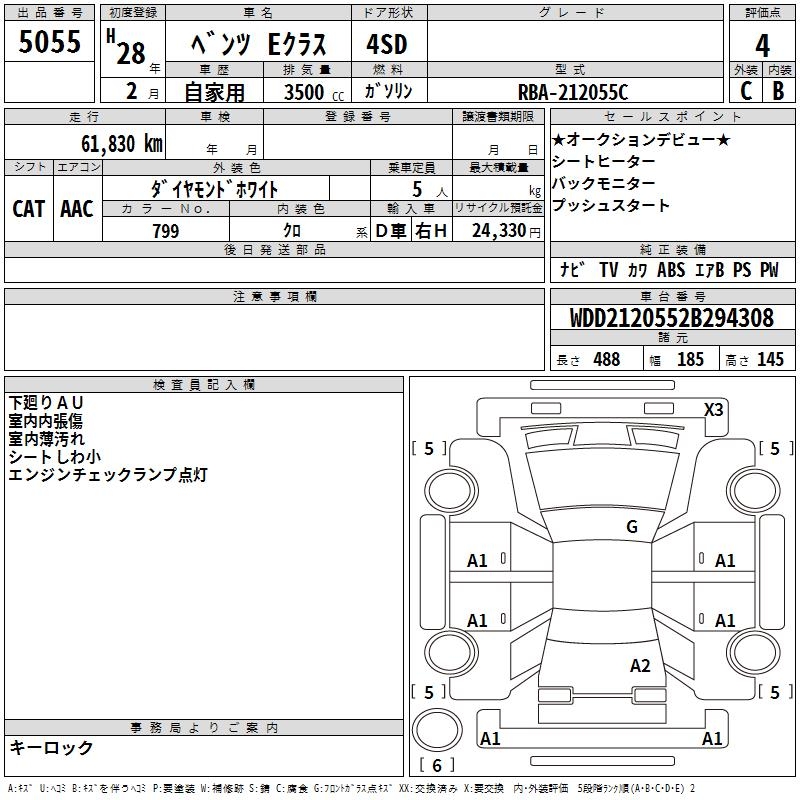800x800 pixels.
Task: Click the recycle deposit amount 24,330円
Action: click(x=497, y=231)
